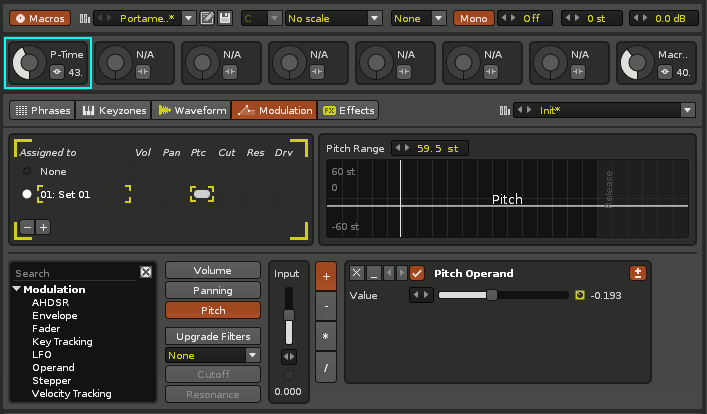Click the fifth macro N/A mapping icon

(404, 72)
